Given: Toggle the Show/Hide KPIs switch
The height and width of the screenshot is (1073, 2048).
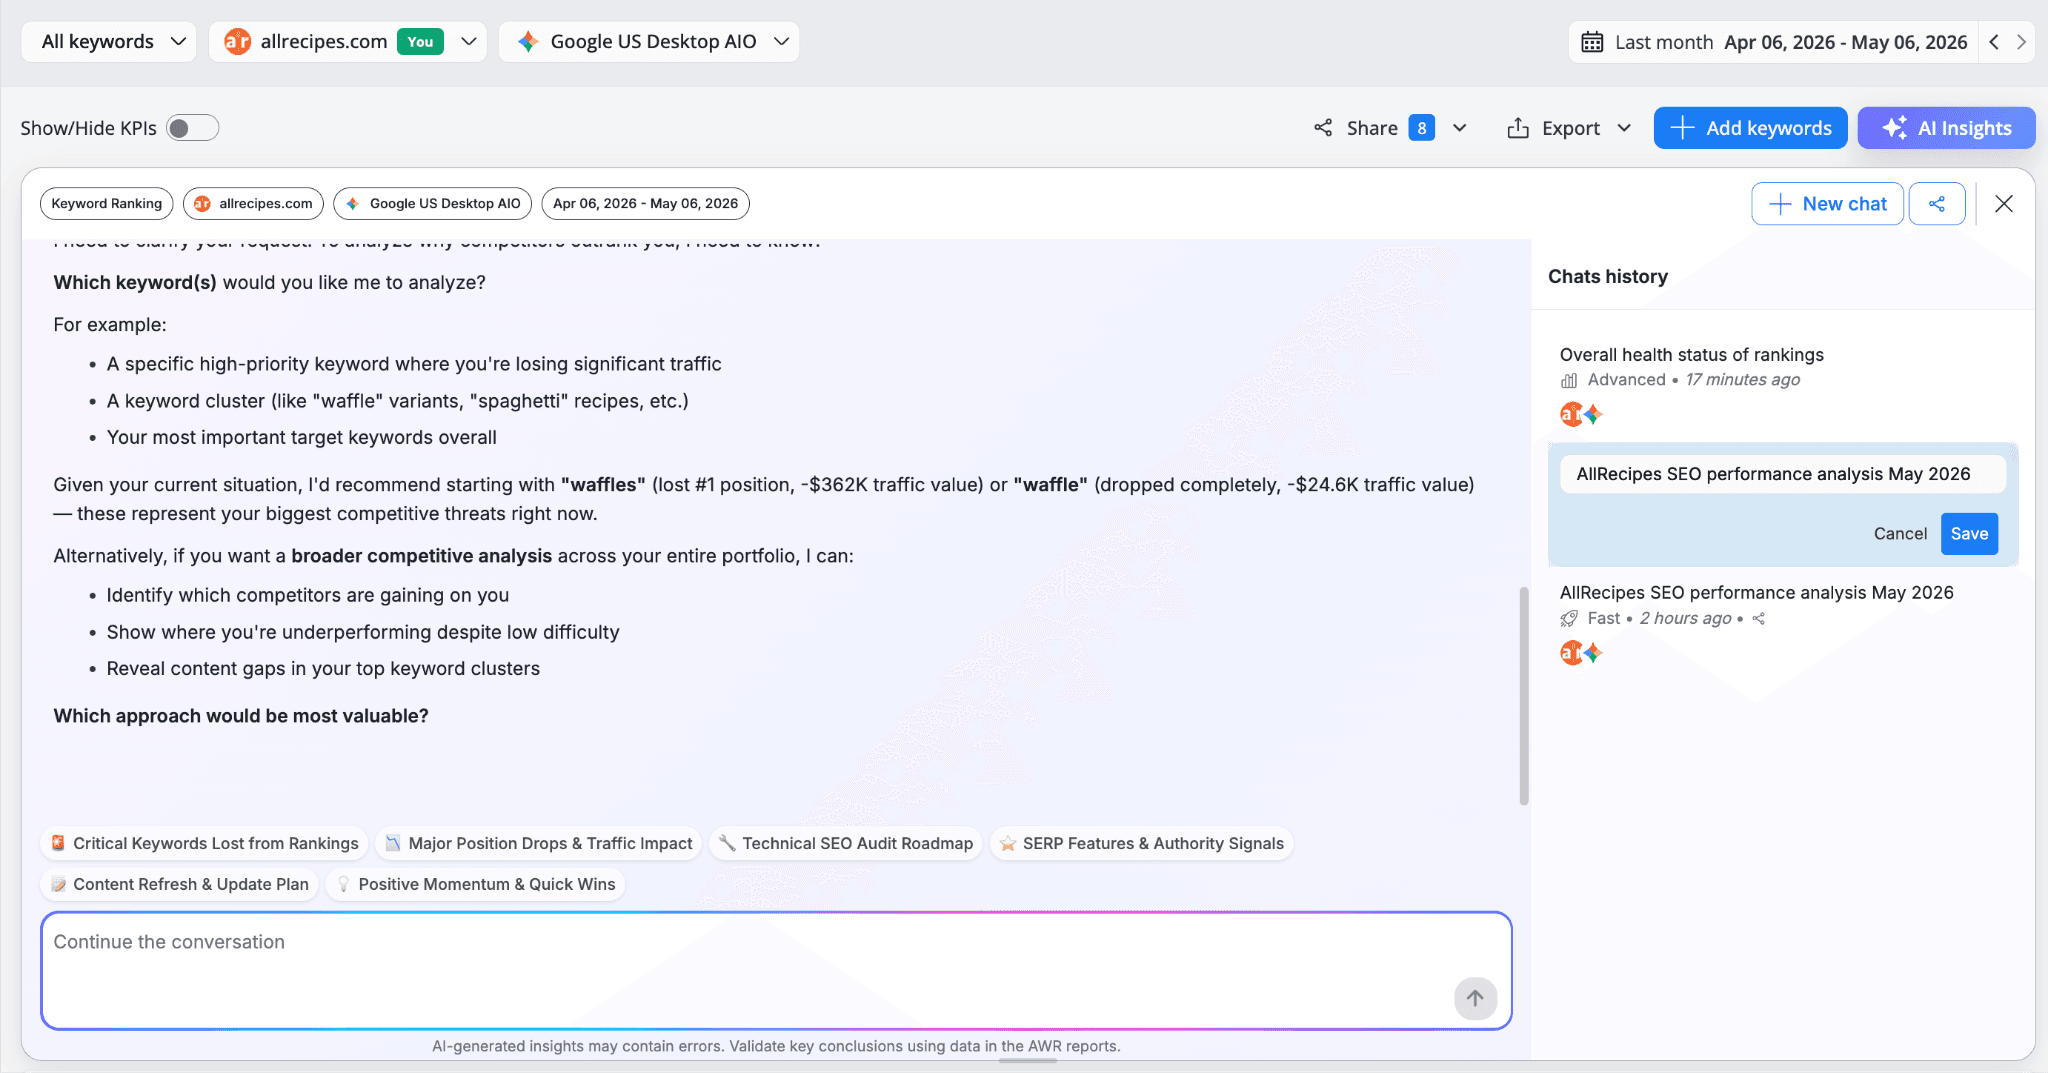Looking at the screenshot, I should [x=192, y=128].
